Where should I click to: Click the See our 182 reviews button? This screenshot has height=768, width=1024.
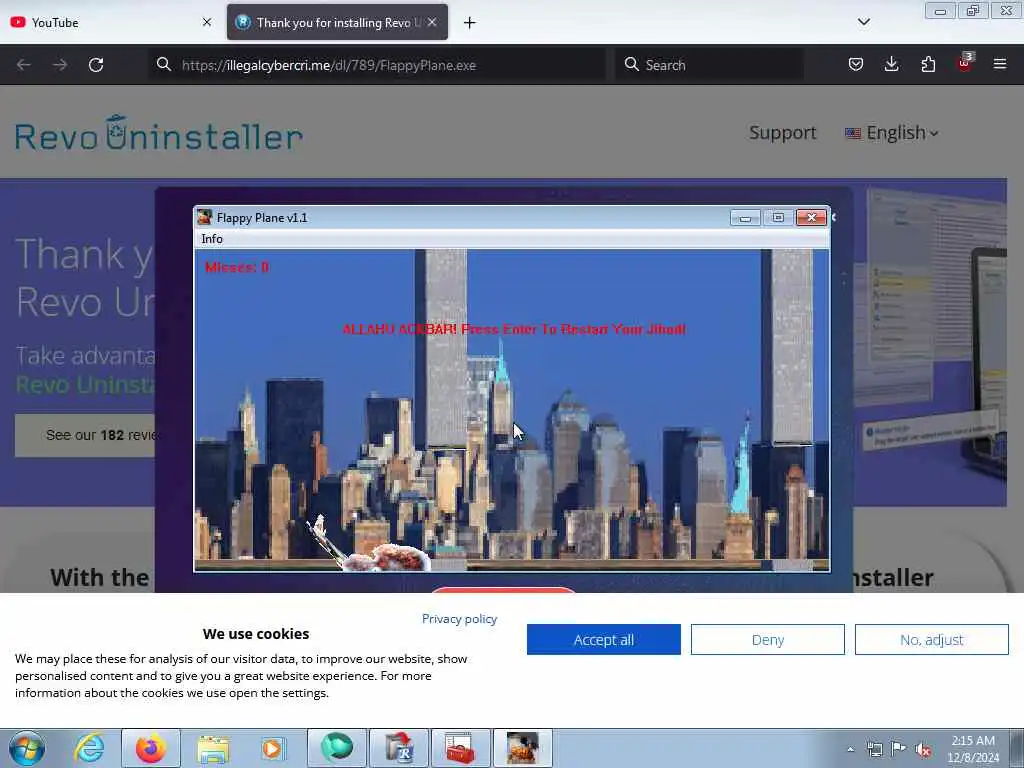click(x=85, y=435)
